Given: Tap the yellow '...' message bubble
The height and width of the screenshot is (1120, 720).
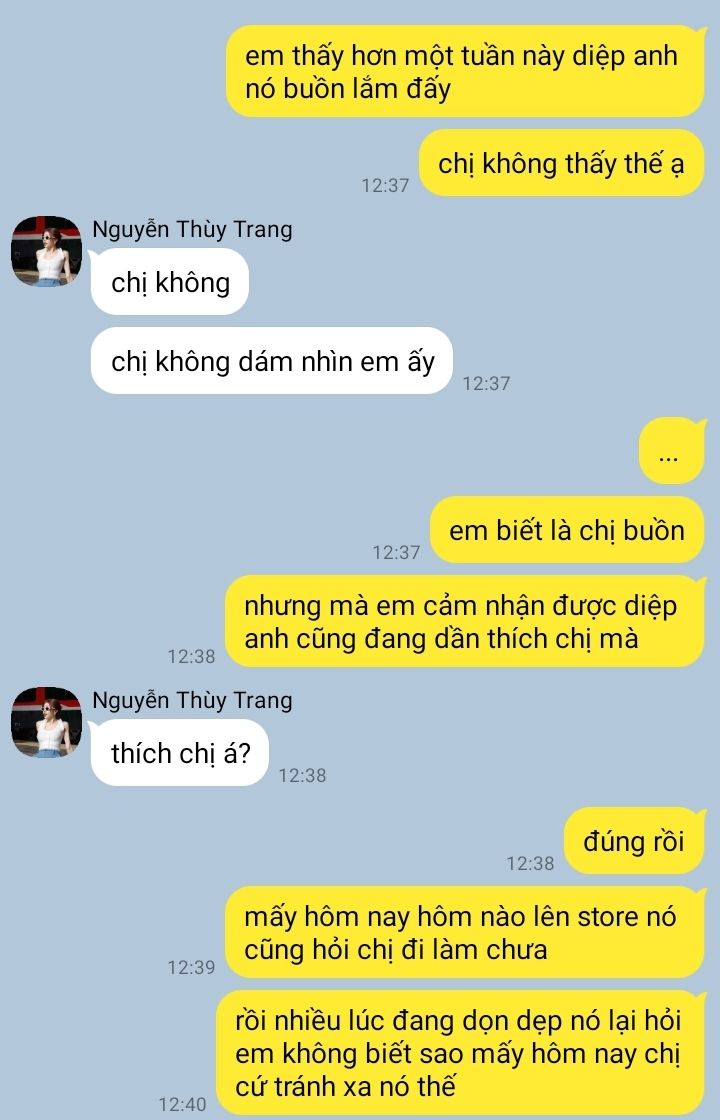Looking at the screenshot, I should [671, 451].
